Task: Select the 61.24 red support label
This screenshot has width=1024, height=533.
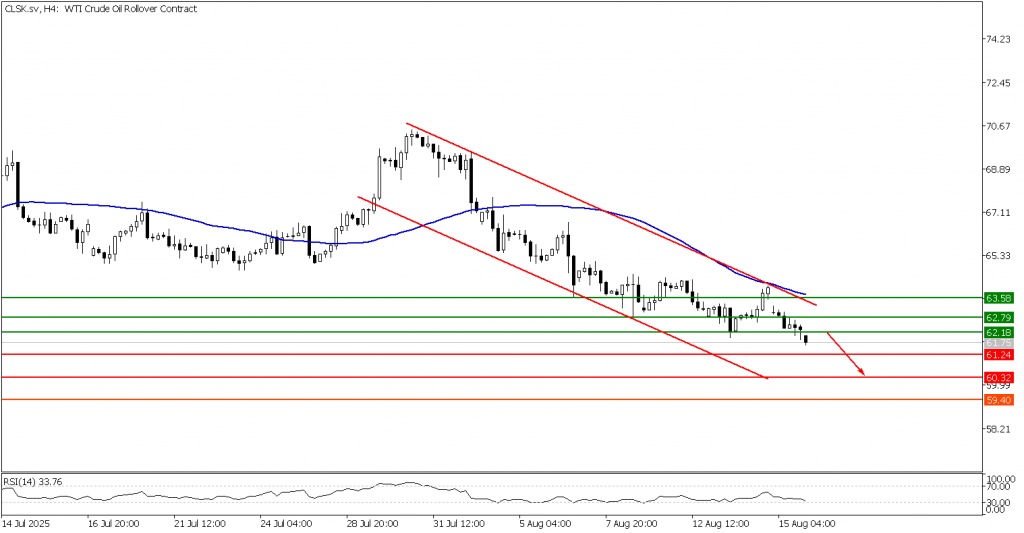Action: click(999, 355)
